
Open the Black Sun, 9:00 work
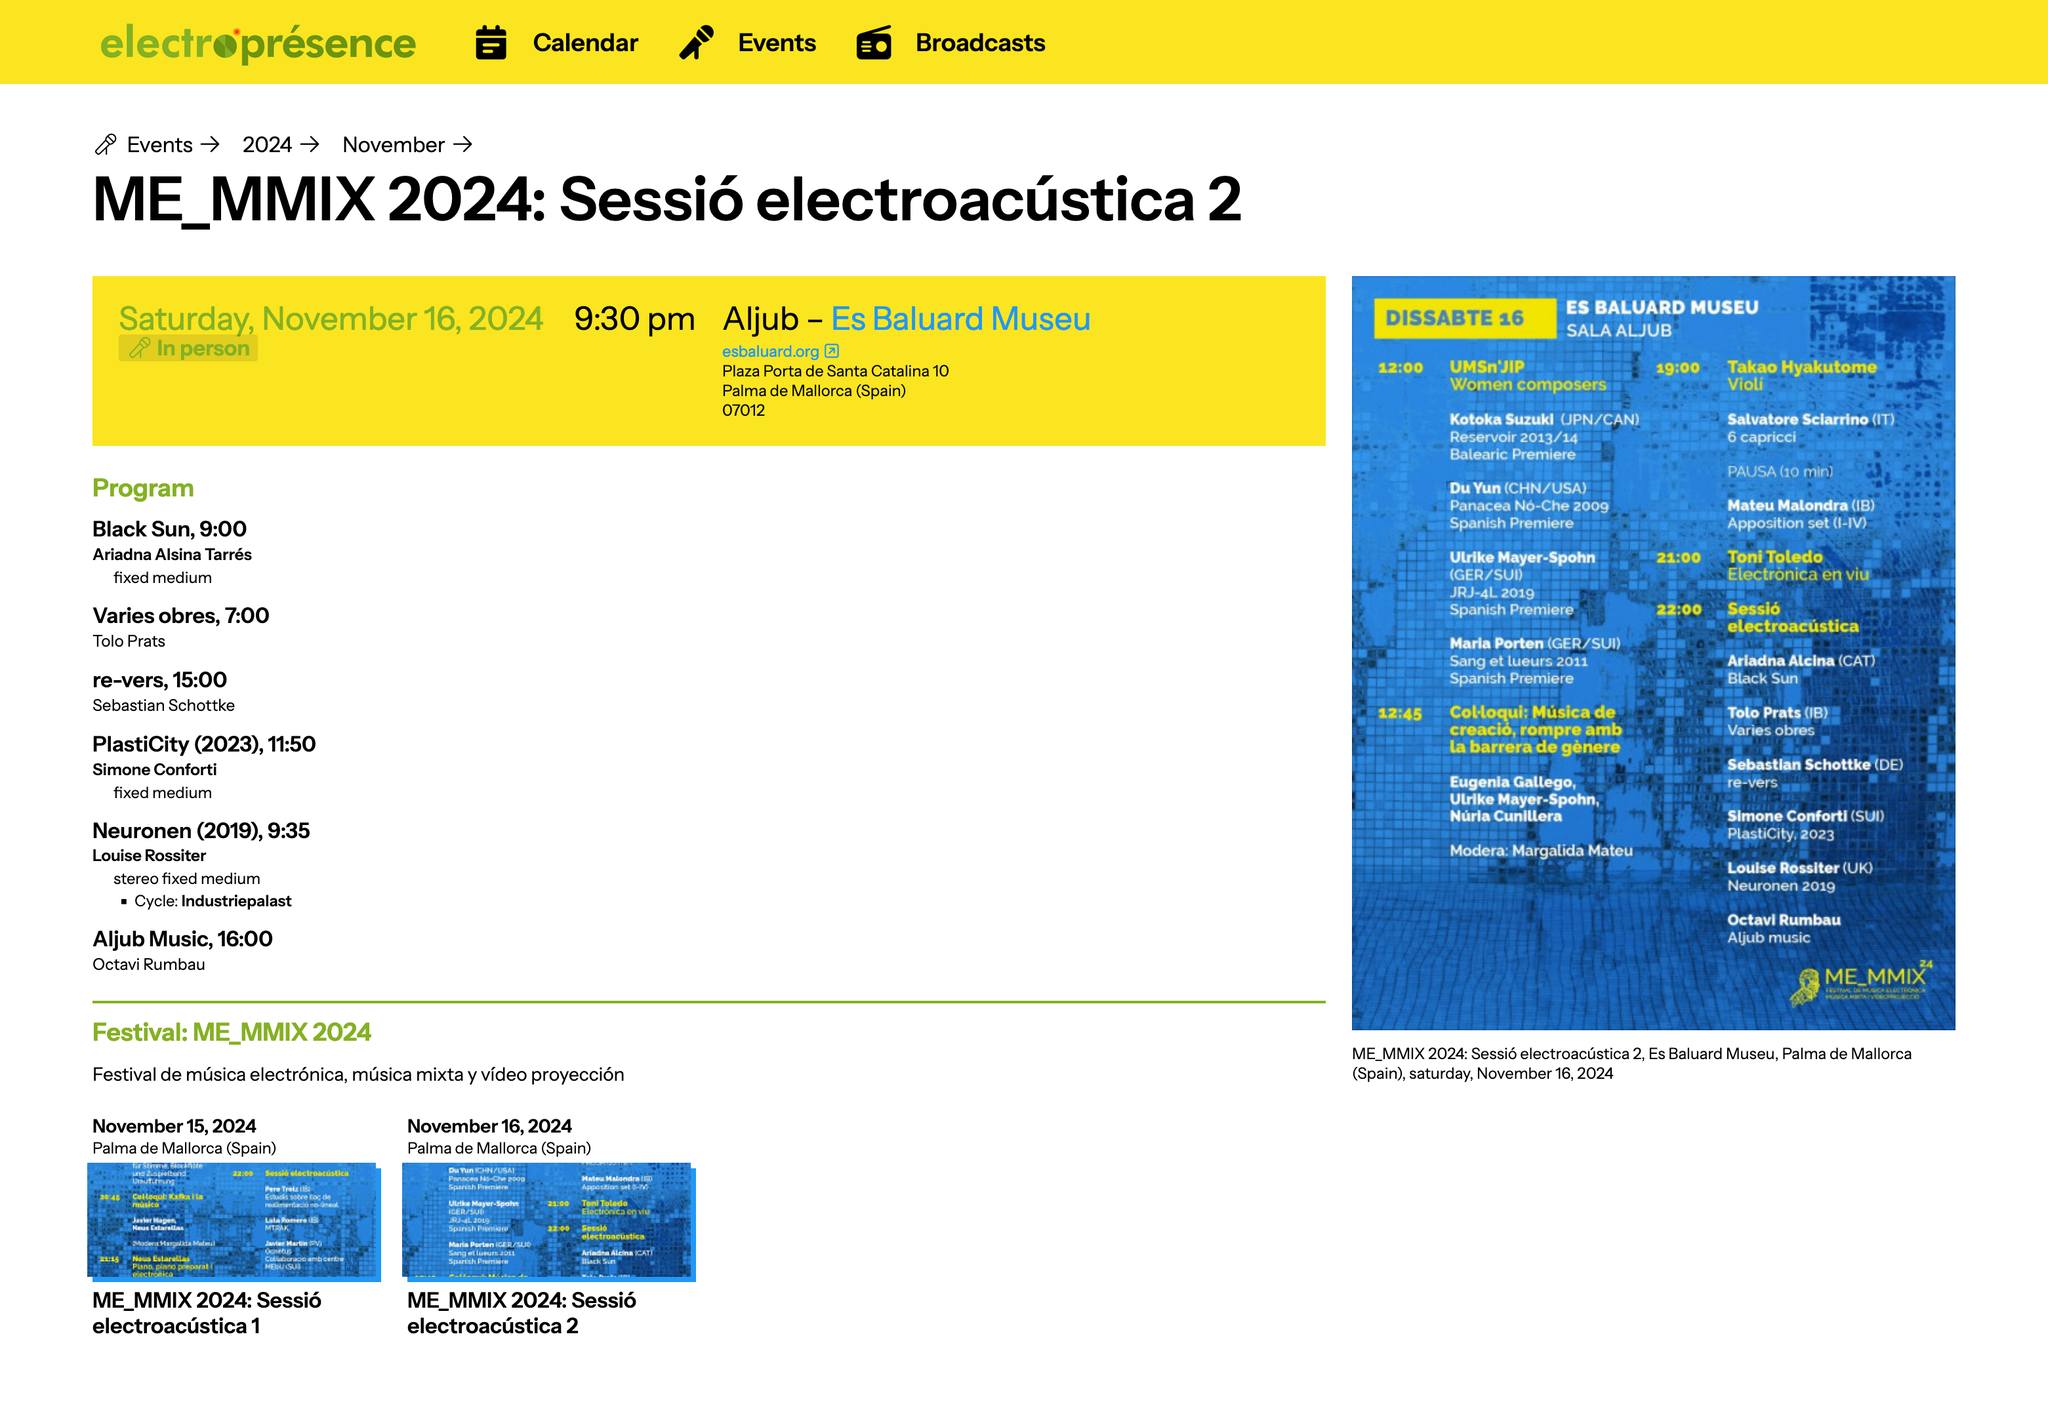[x=169, y=529]
